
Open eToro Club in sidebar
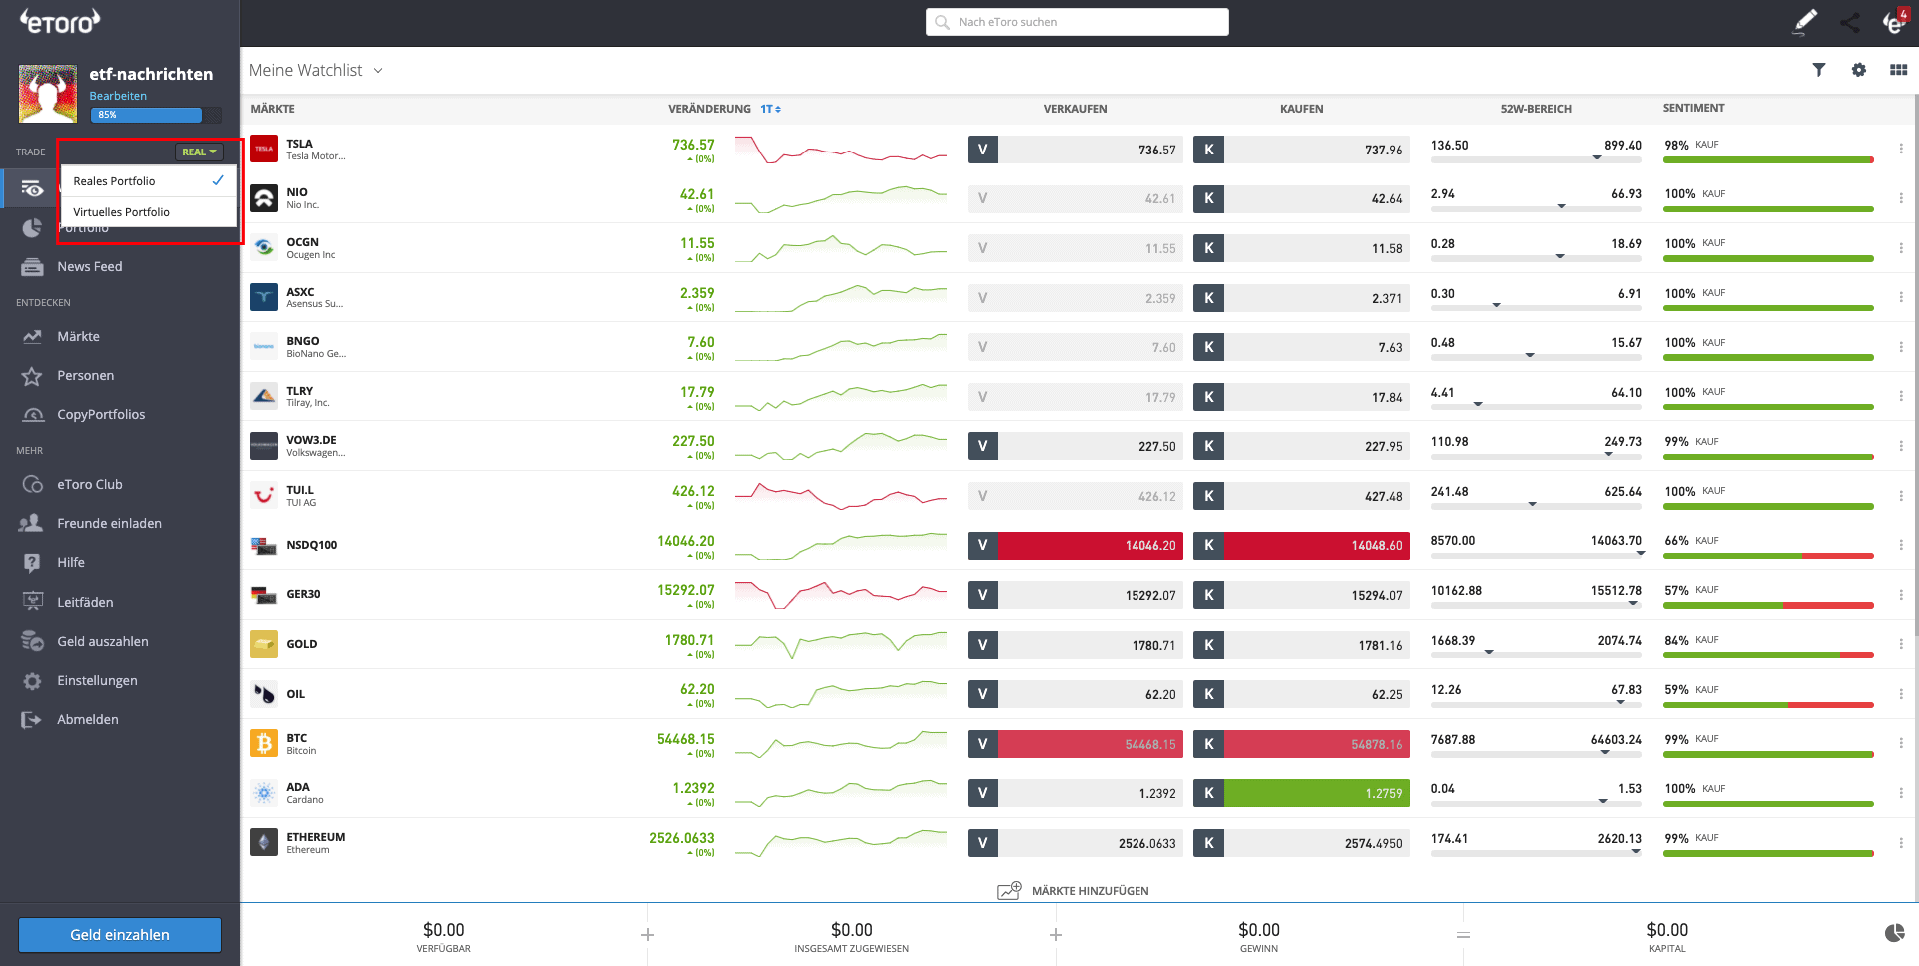90,485
